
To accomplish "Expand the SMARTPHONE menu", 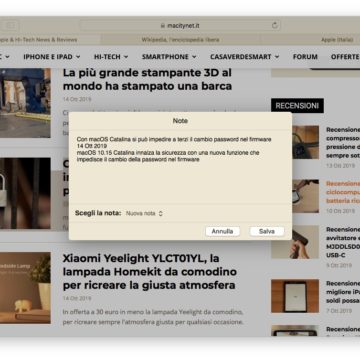I will pos(169,57).
